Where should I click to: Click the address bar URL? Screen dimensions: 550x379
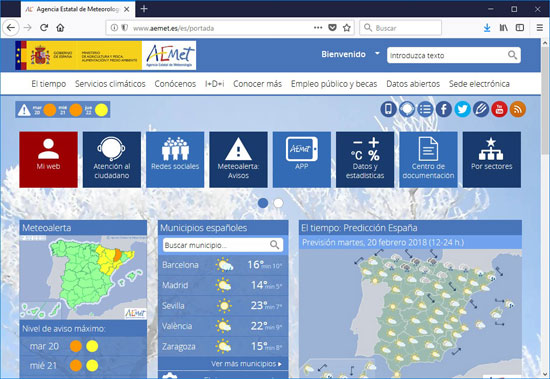pos(173,28)
